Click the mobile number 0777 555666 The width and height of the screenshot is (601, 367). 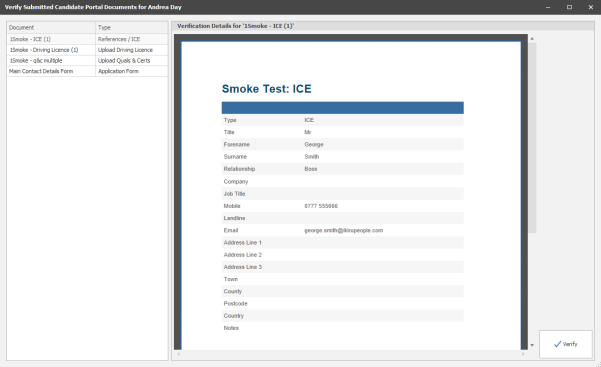click(321, 206)
